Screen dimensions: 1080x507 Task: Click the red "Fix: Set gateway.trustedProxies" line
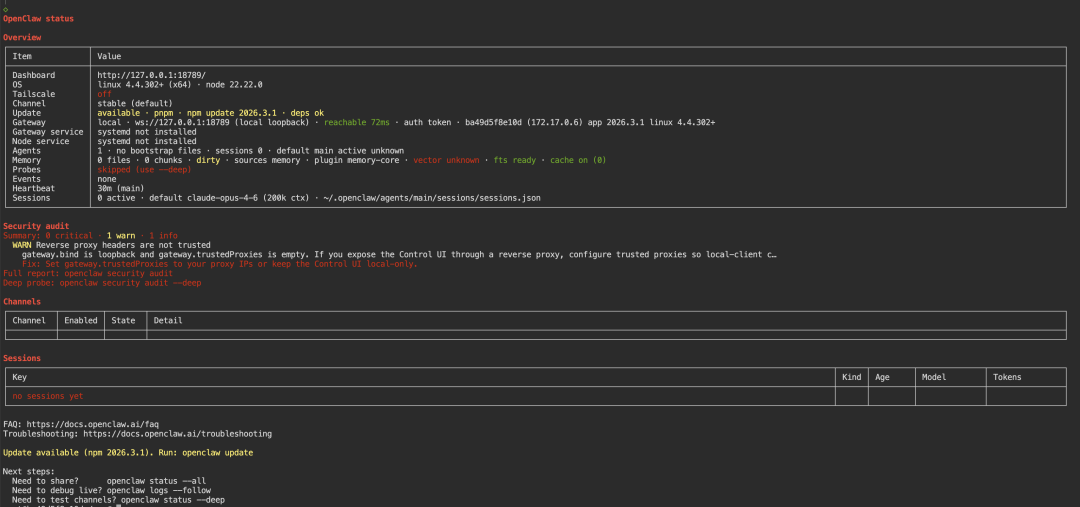[220, 264]
